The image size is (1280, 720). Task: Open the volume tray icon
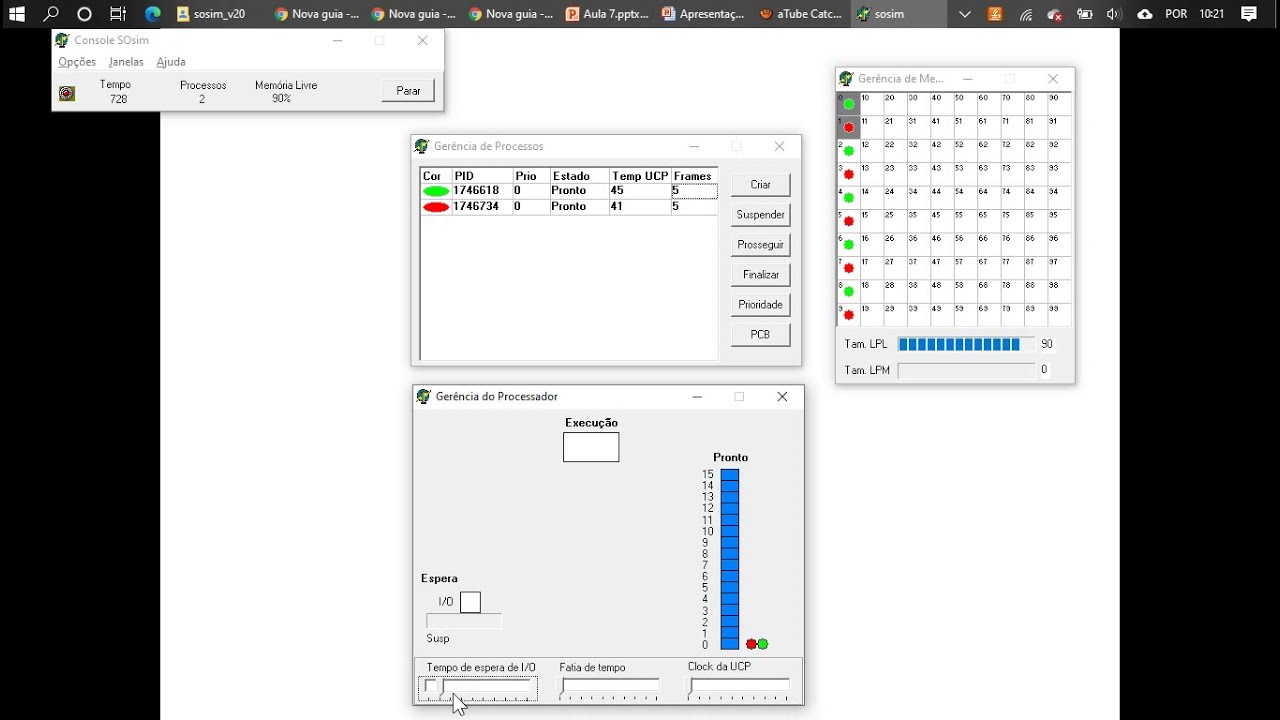pyautogui.click(x=1114, y=14)
